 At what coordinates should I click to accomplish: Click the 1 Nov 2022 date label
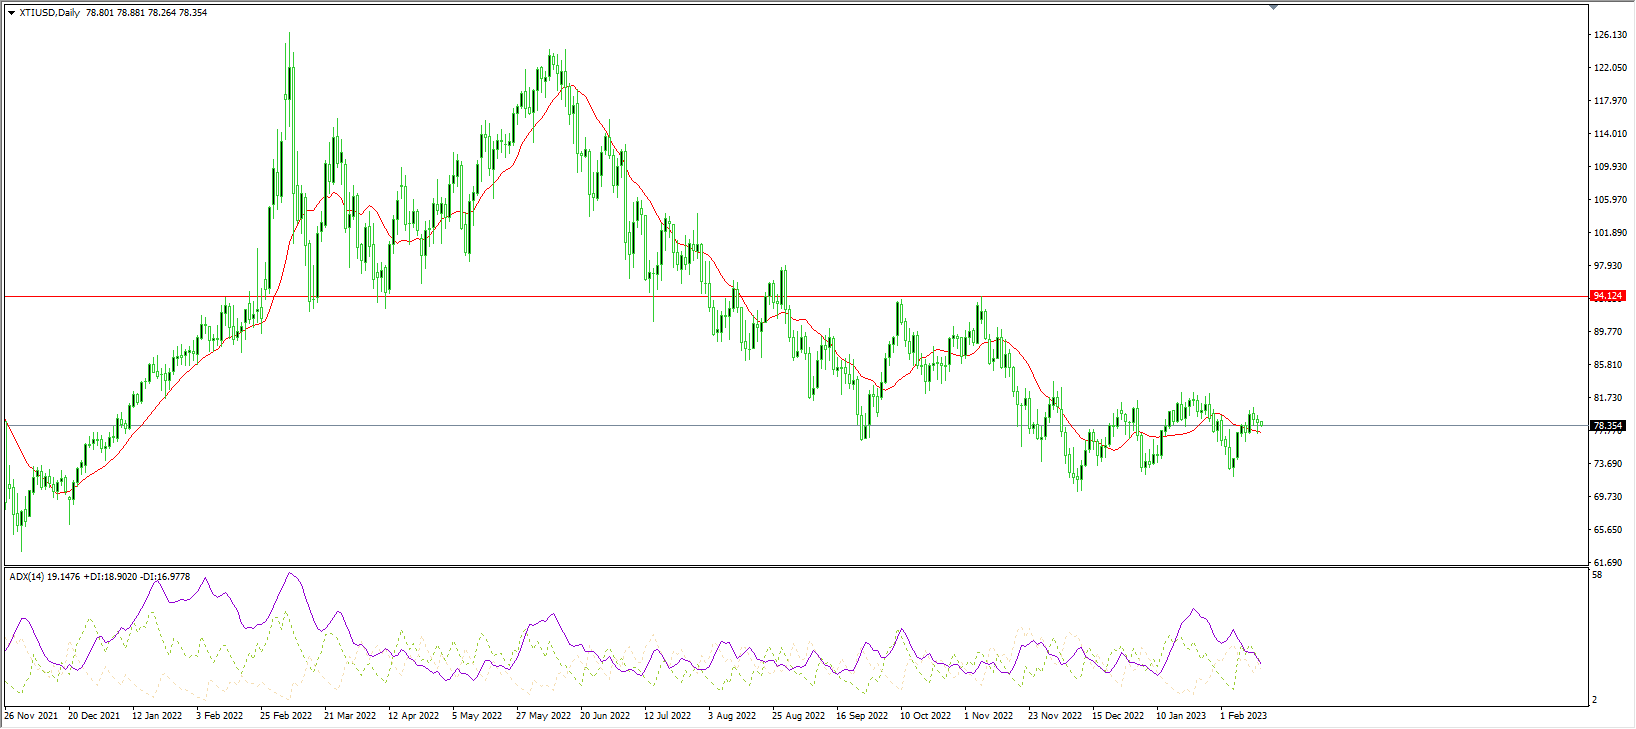tap(988, 716)
